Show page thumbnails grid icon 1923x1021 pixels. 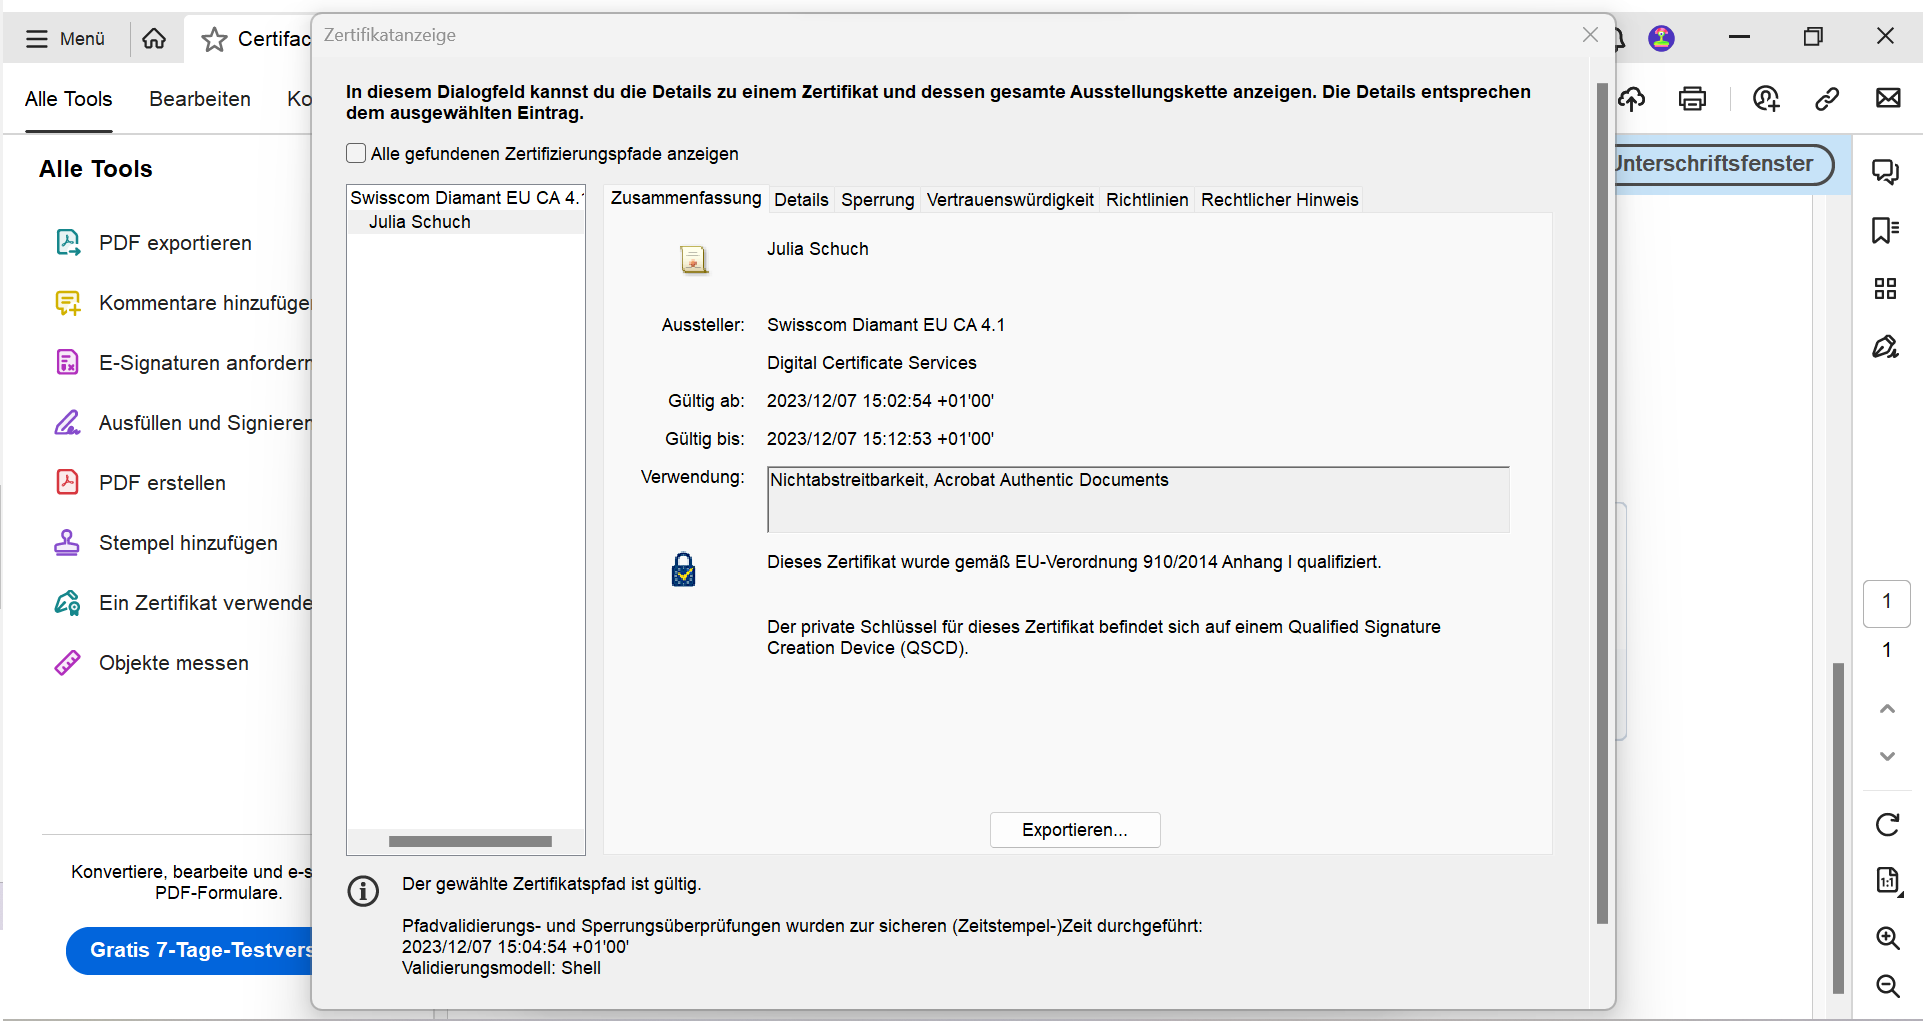coord(1886,289)
